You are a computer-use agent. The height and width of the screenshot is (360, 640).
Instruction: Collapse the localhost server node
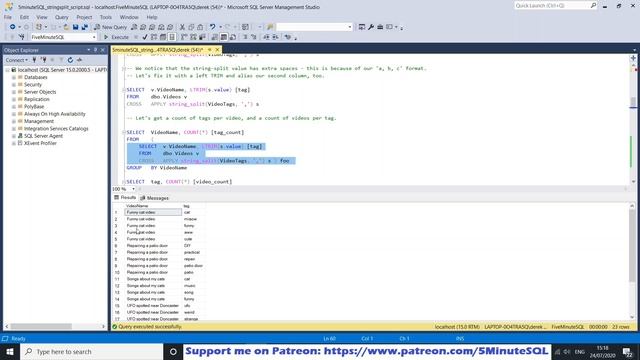pos(7,70)
